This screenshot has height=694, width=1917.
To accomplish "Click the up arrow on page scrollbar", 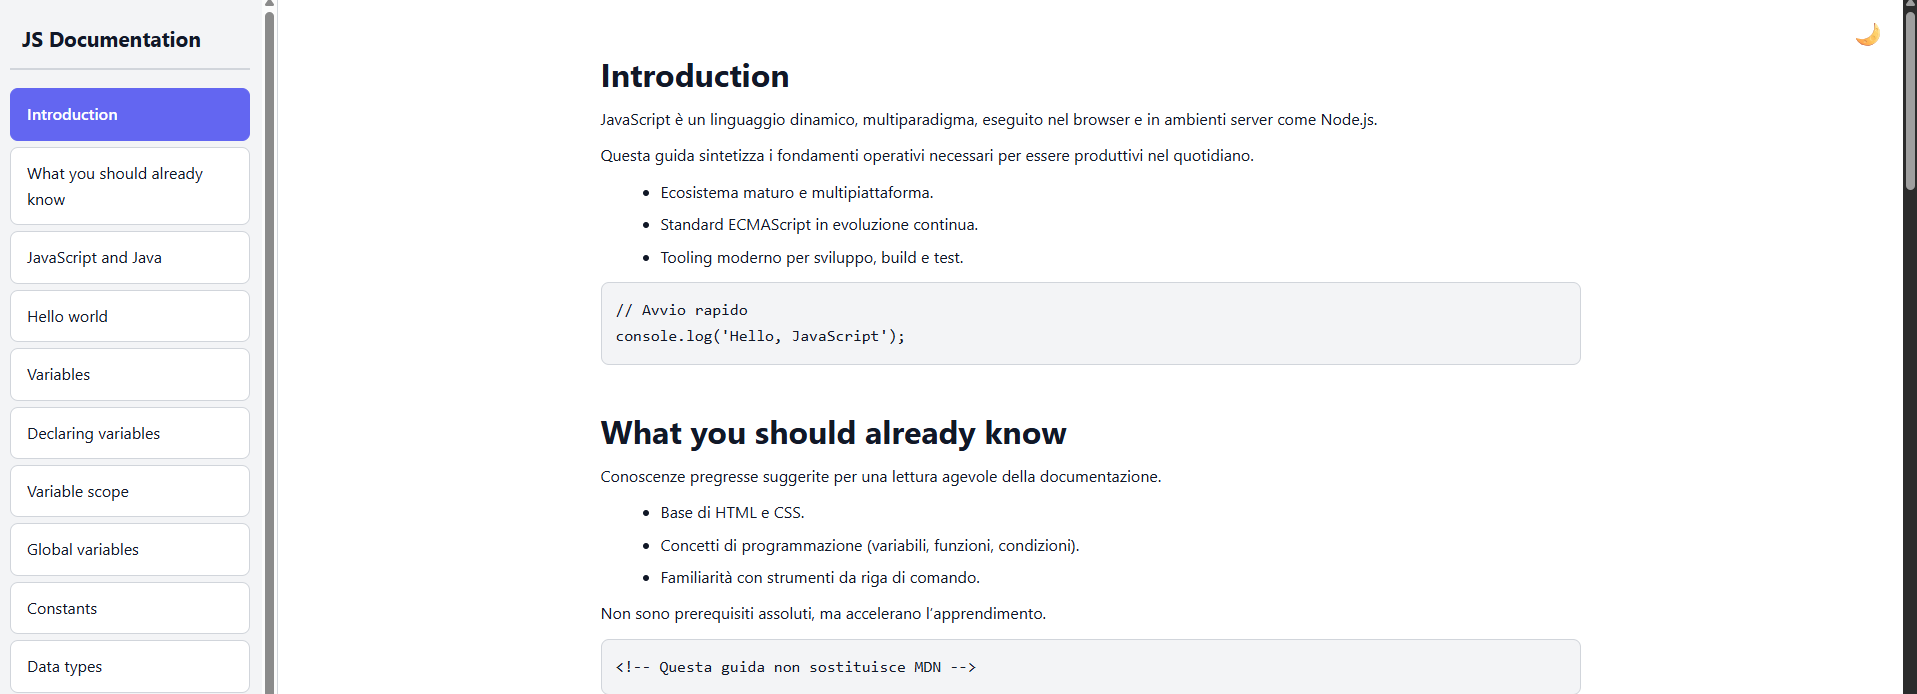I will [x=1909, y=4].
